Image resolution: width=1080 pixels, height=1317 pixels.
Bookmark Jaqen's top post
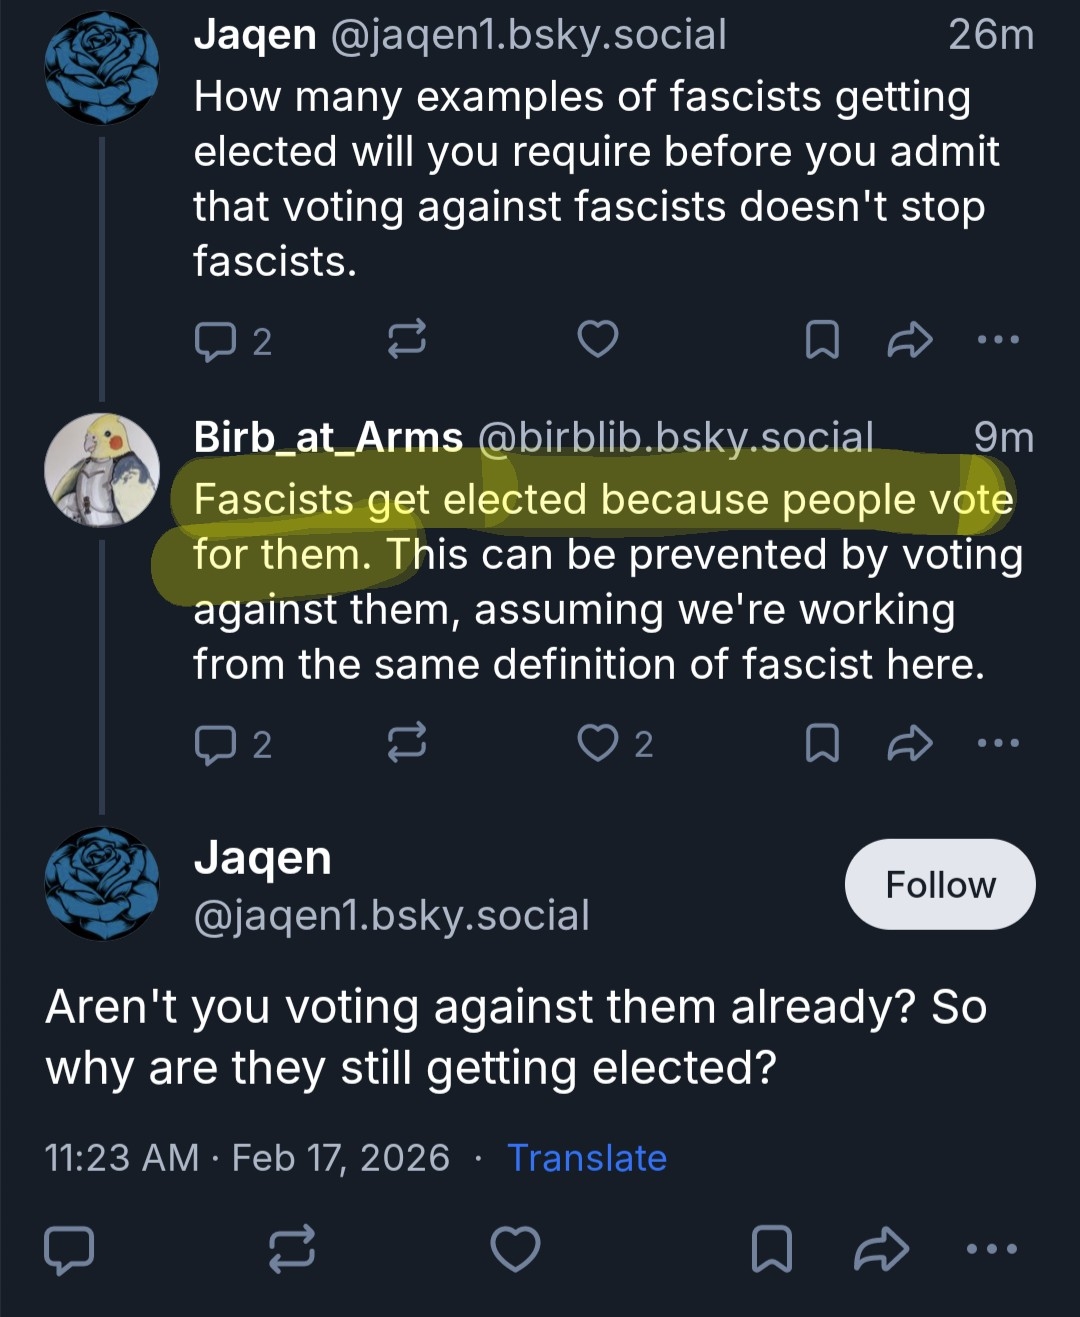(x=822, y=340)
